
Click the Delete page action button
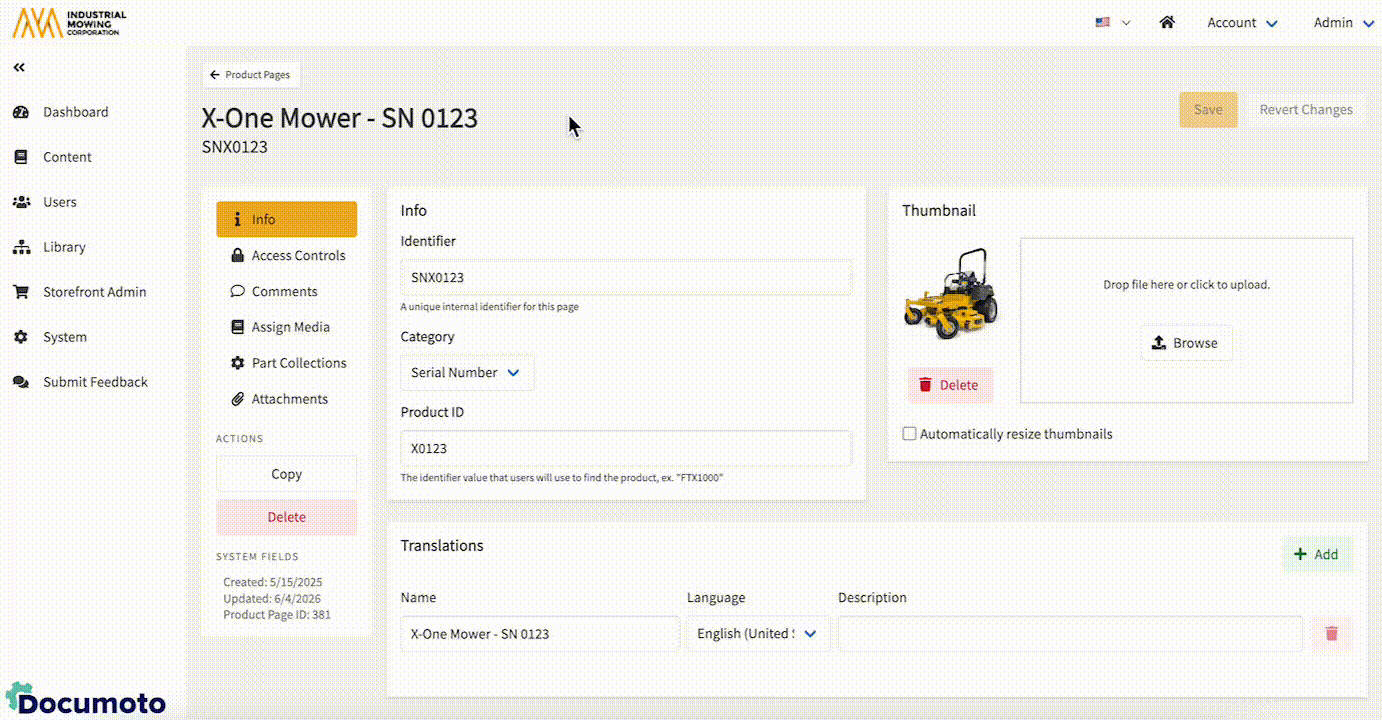coord(286,517)
